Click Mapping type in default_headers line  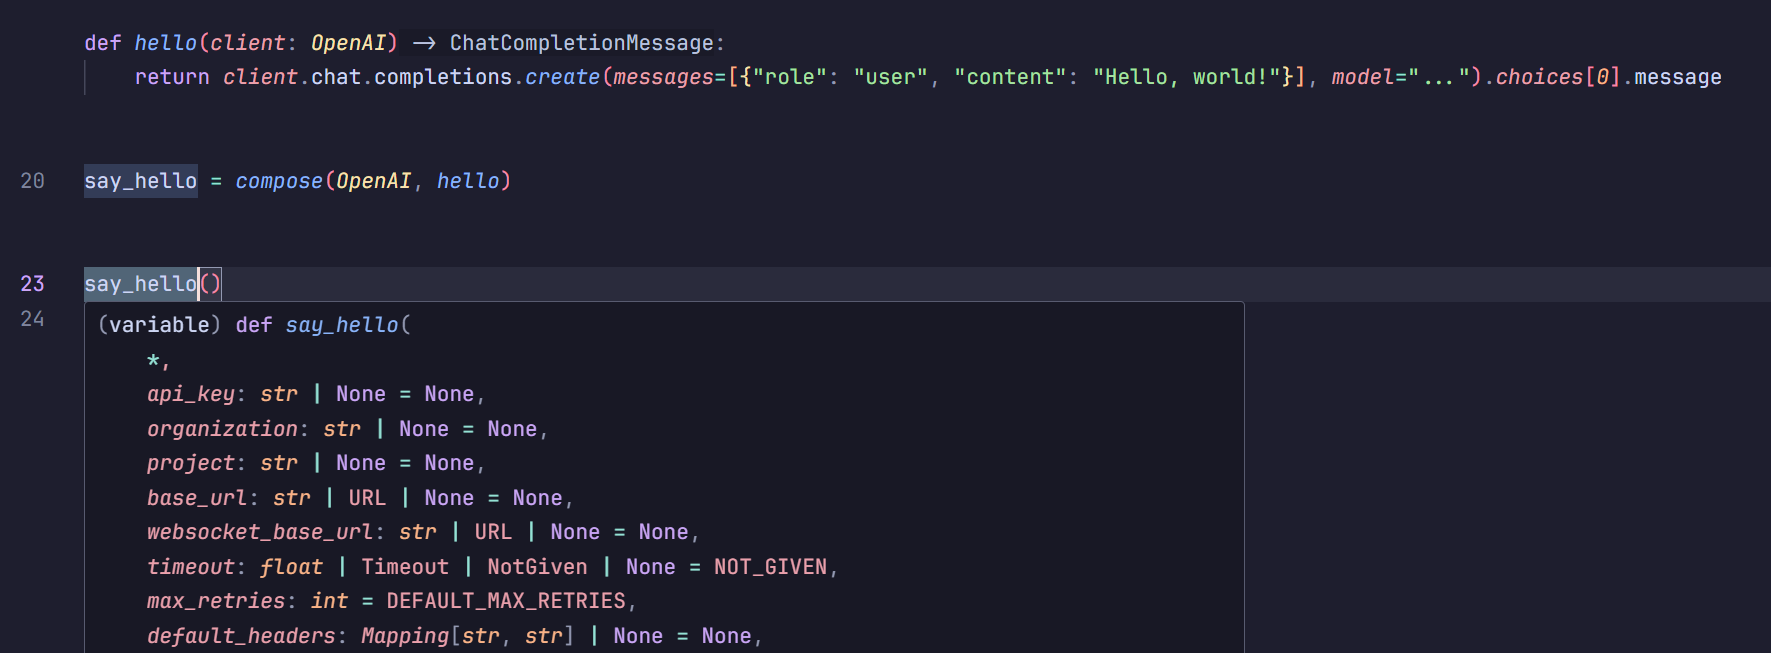(405, 636)
